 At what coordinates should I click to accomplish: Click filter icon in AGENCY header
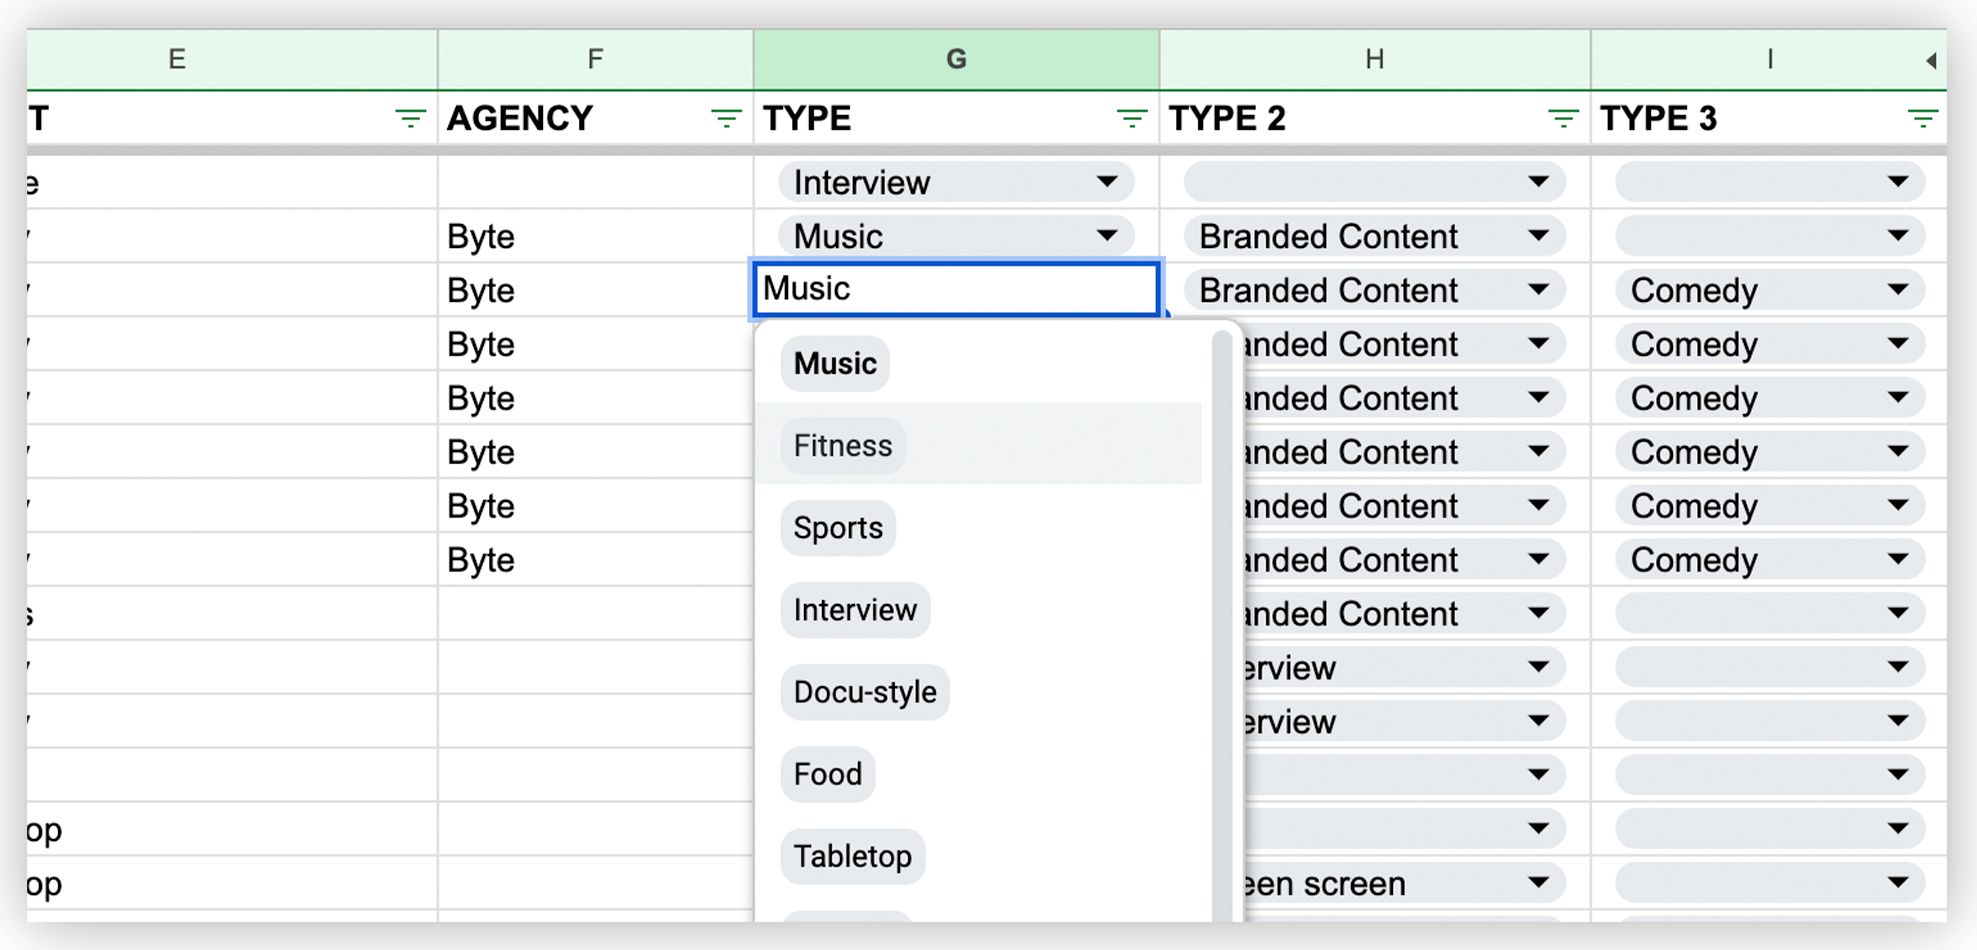(726, 119)
